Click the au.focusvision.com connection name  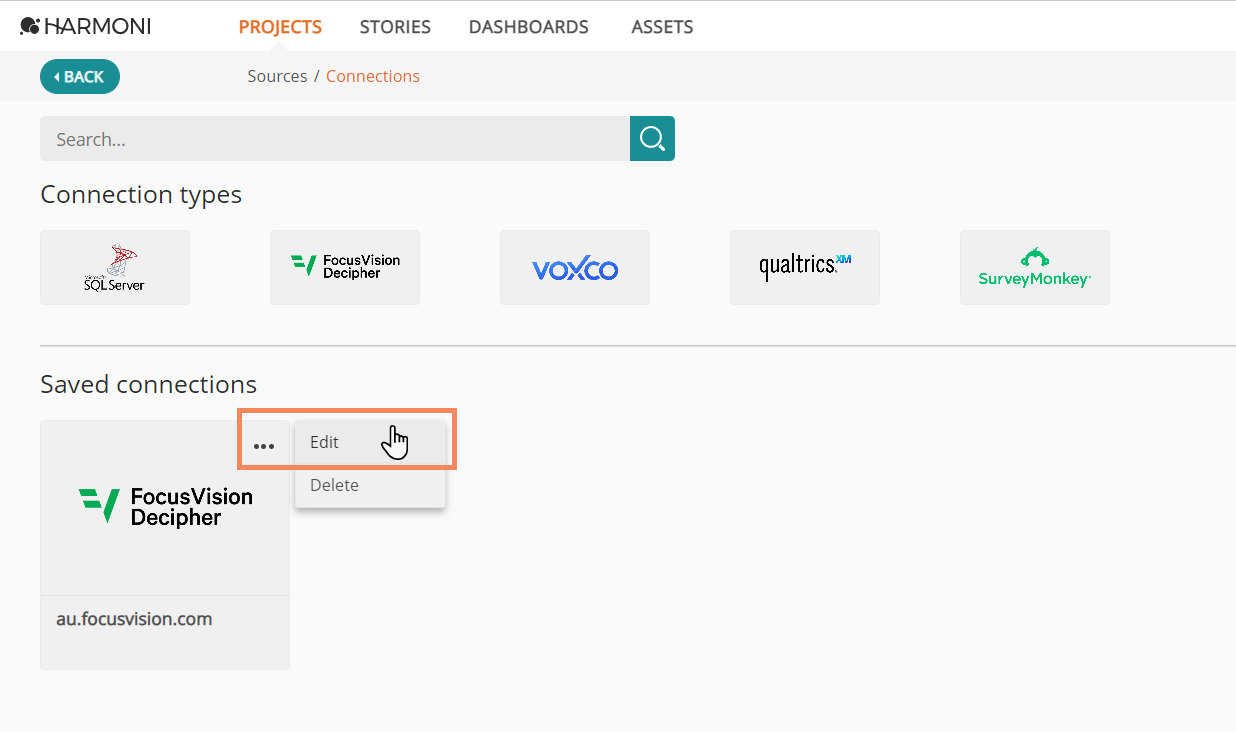coord(134,619)
